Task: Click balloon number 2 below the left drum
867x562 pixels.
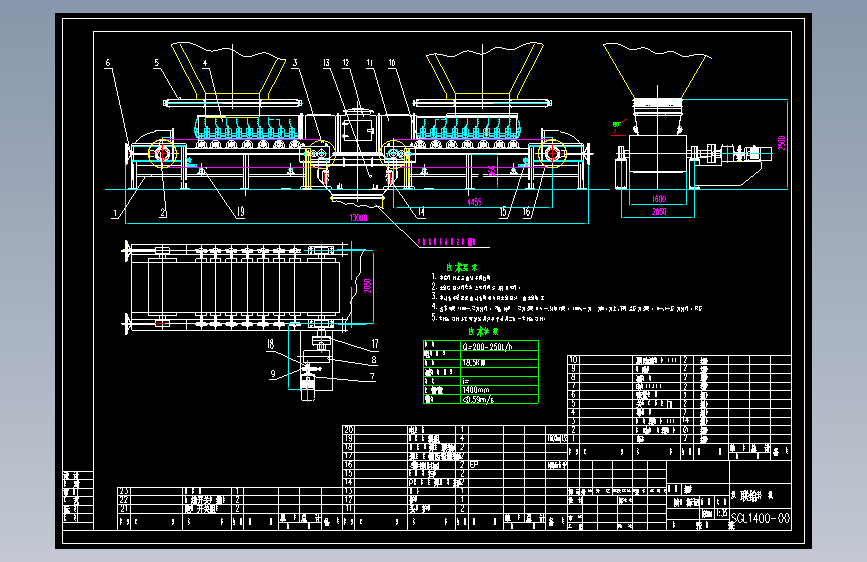Action: pyautogui.click(x=164, y=212)
